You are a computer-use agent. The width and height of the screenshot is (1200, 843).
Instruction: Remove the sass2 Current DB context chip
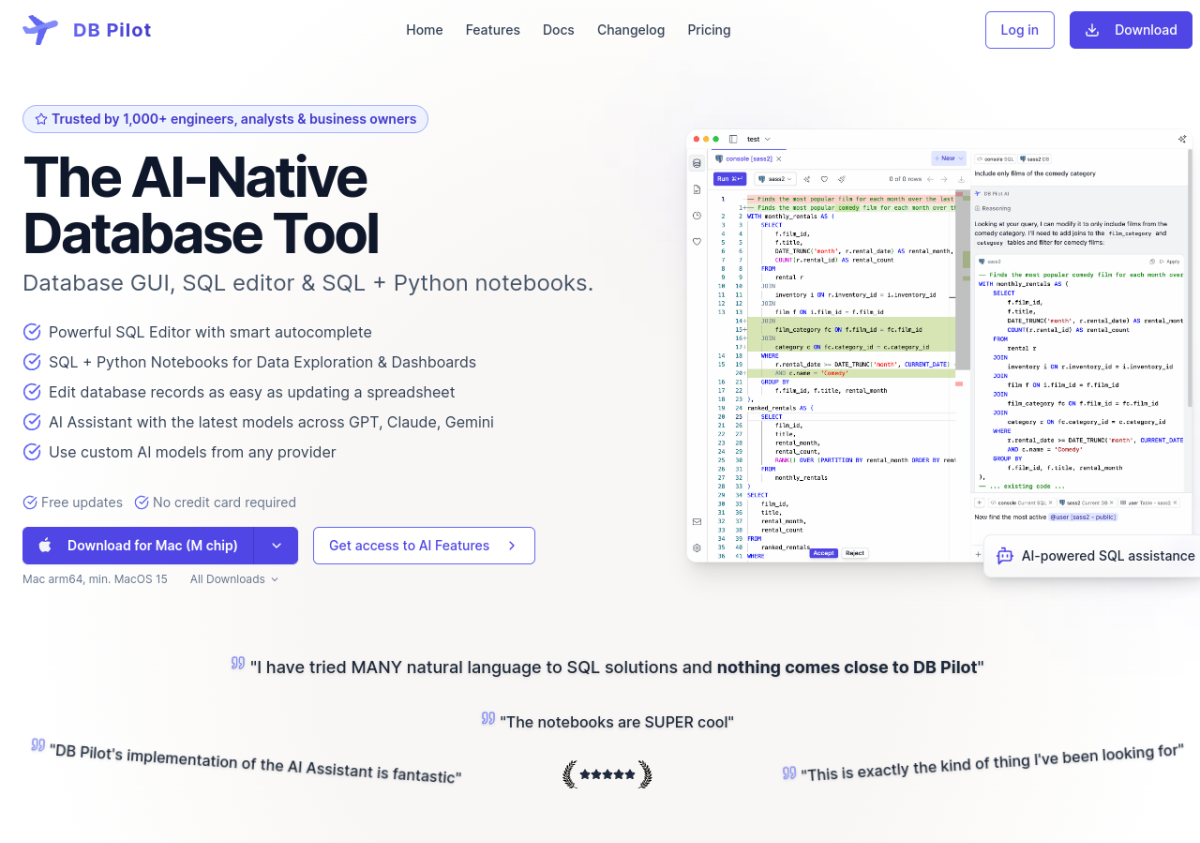(1110, 502)
